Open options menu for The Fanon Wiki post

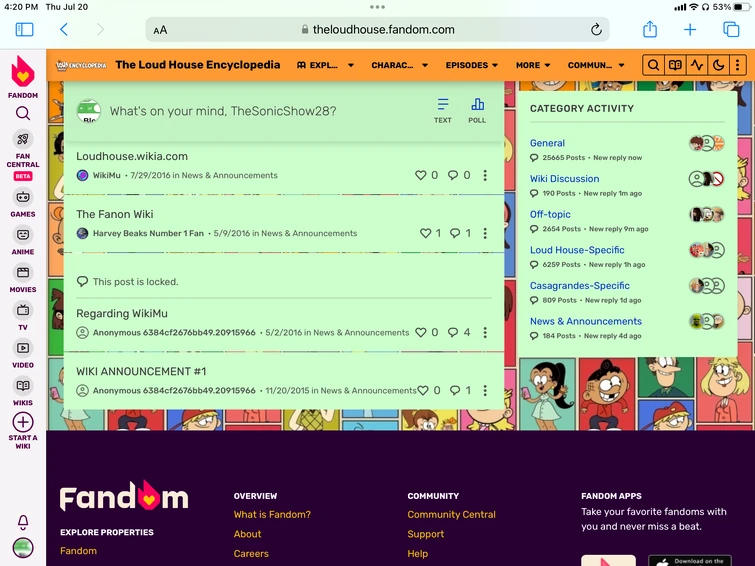point(485,233)
